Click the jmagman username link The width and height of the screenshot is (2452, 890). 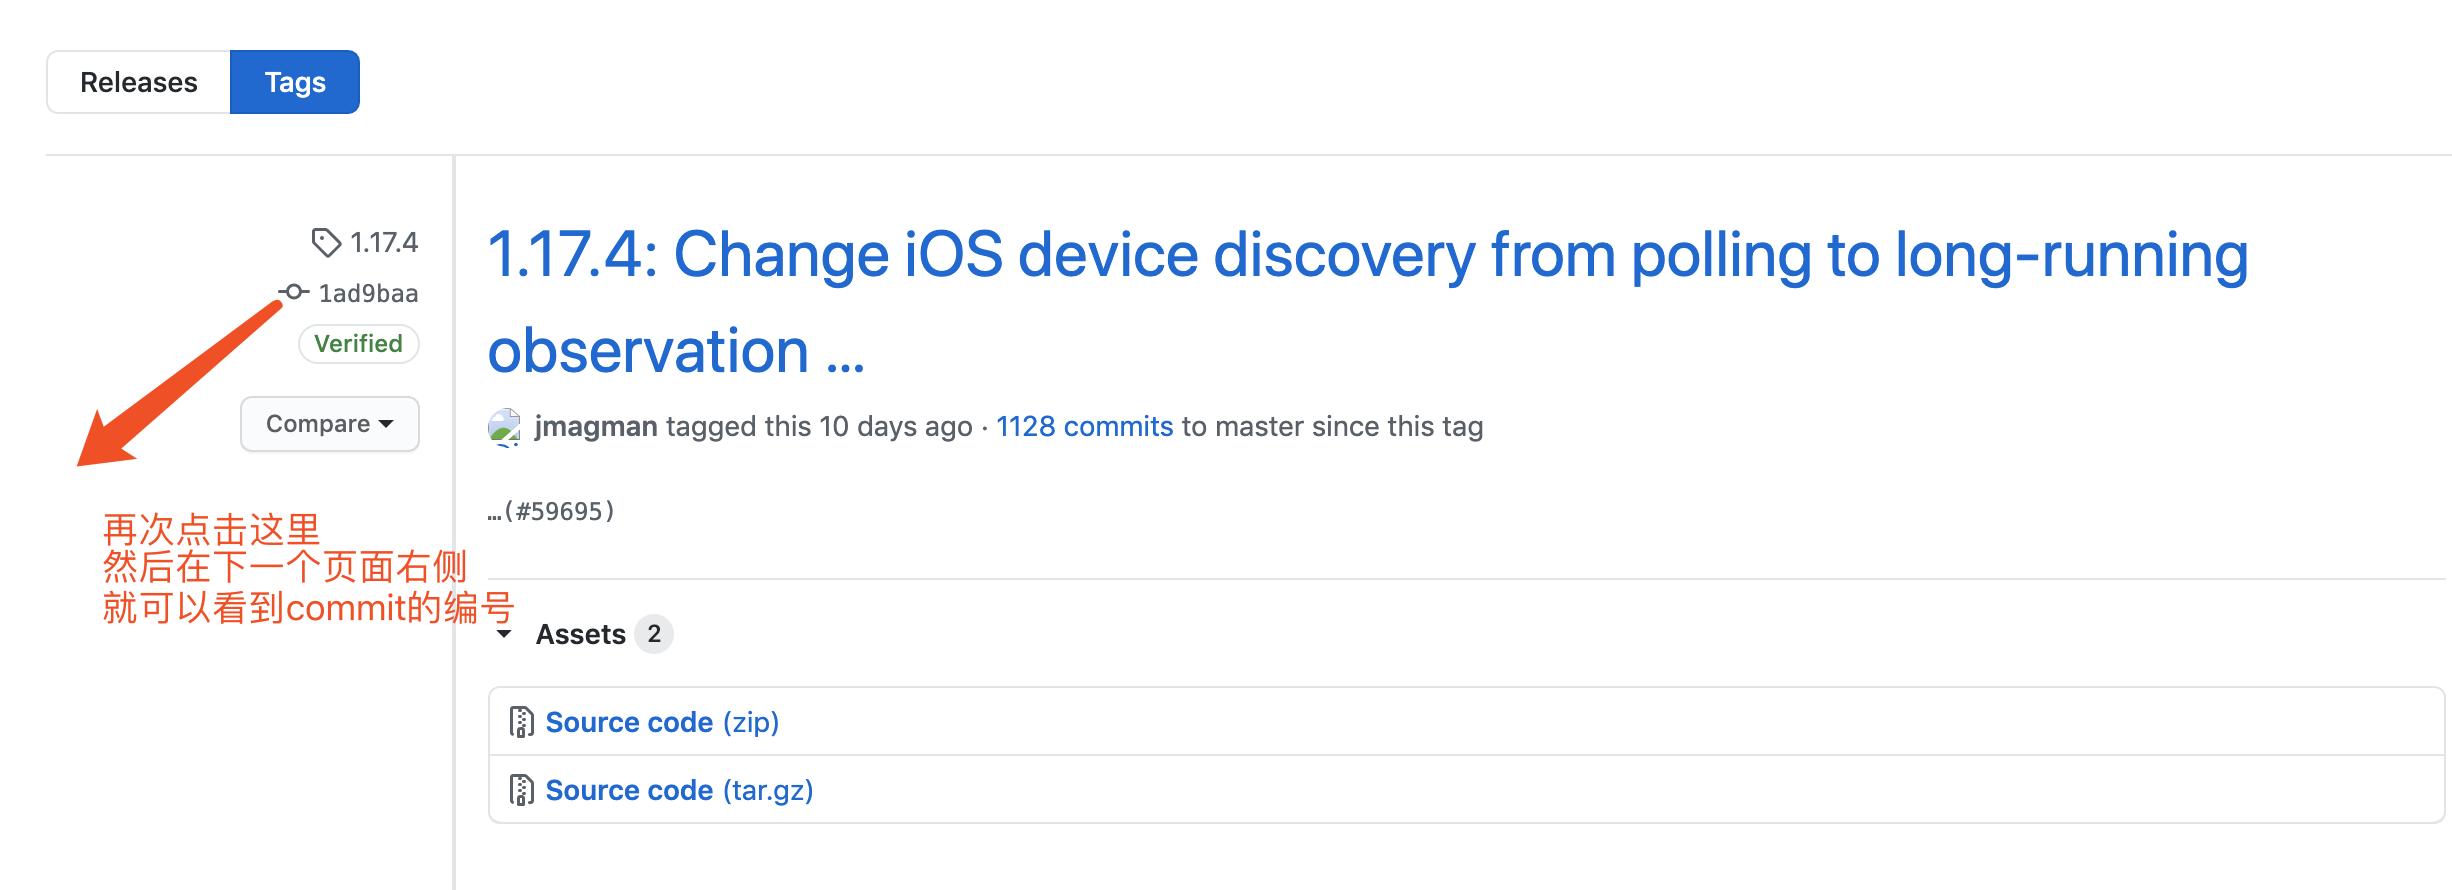[x=596, y=427]
